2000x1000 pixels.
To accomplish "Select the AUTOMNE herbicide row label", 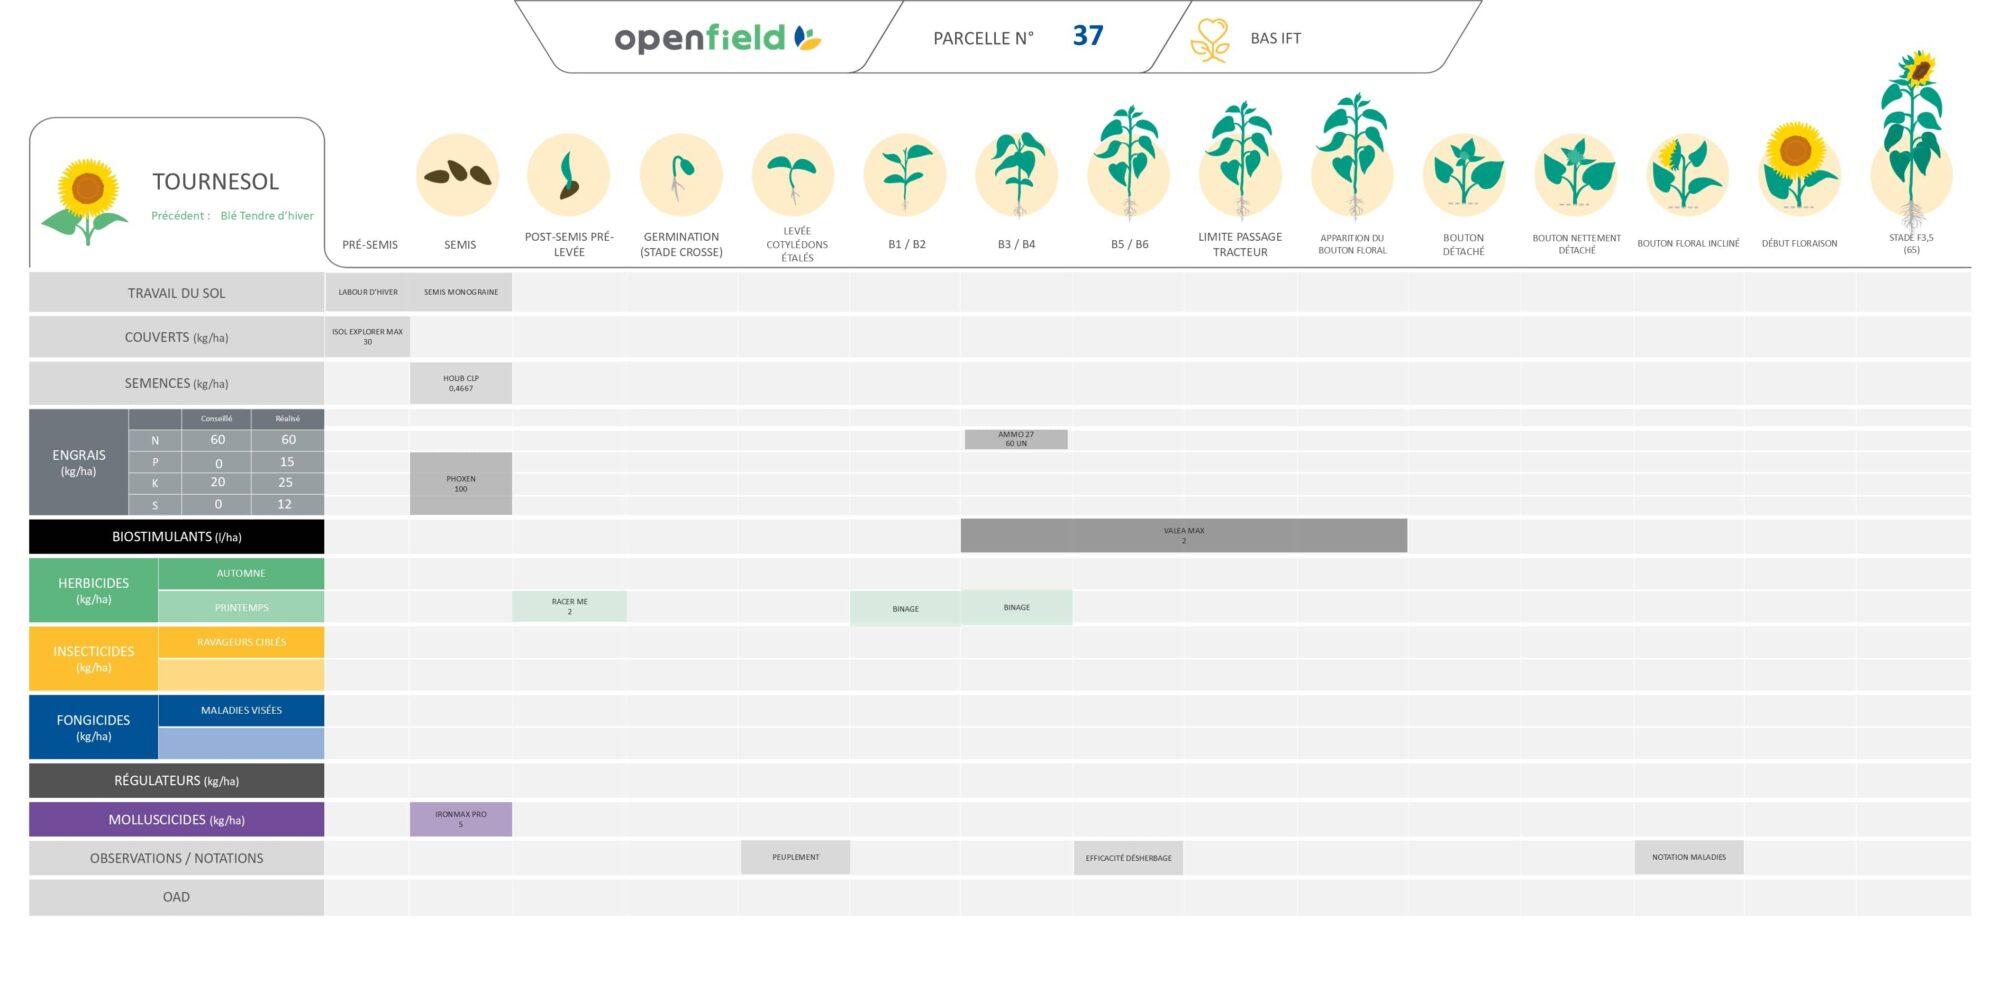I will tap(241, 574).
